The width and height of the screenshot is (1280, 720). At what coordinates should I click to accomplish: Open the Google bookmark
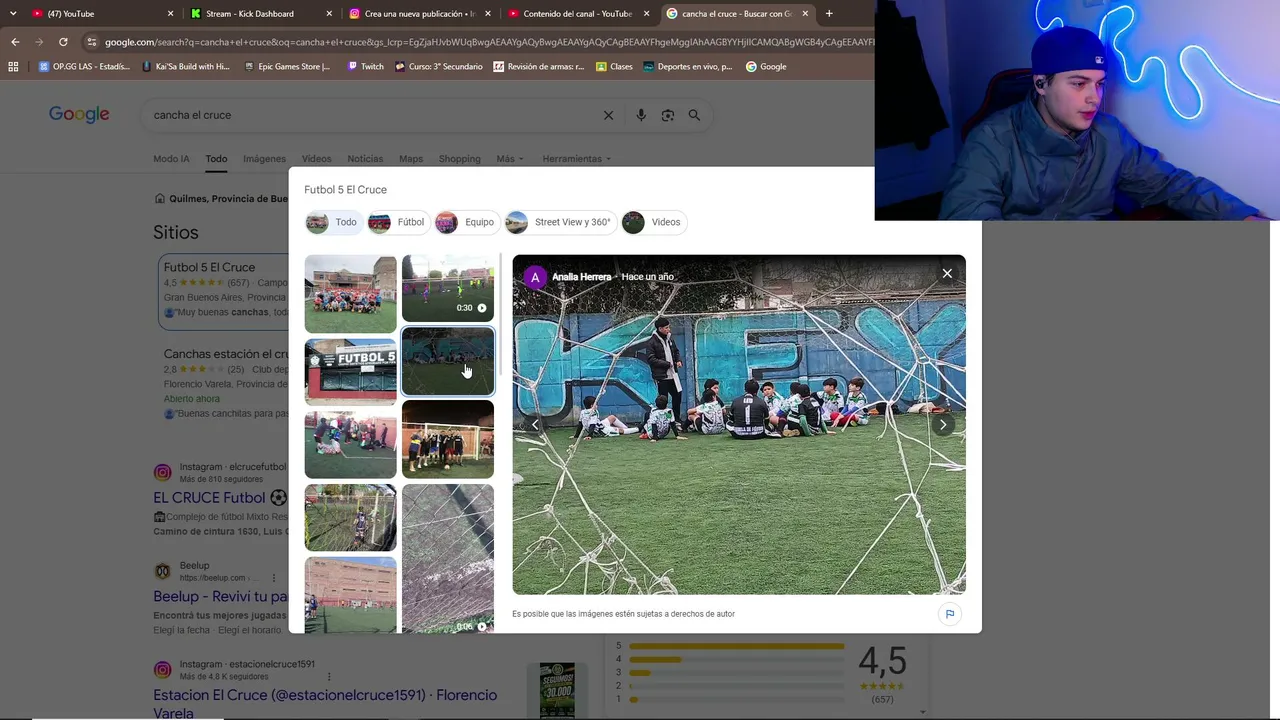[766, 67]
